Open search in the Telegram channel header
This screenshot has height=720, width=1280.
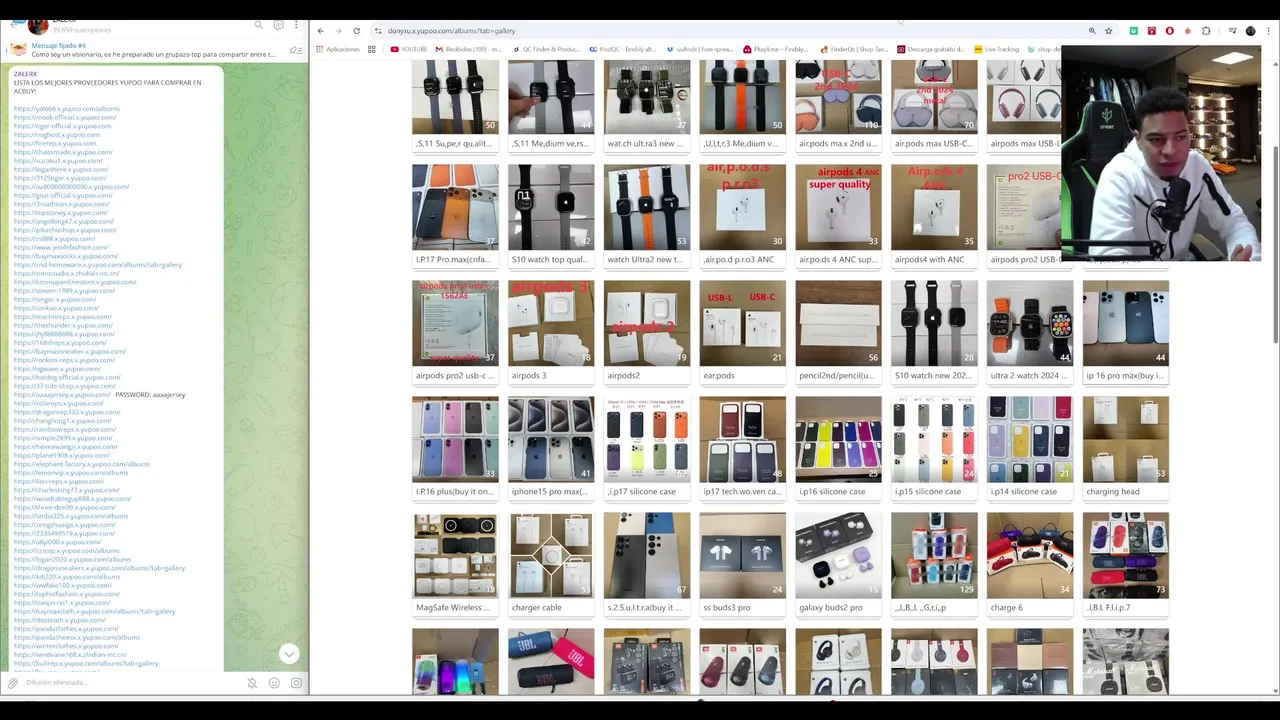click(x=258, y=25)
